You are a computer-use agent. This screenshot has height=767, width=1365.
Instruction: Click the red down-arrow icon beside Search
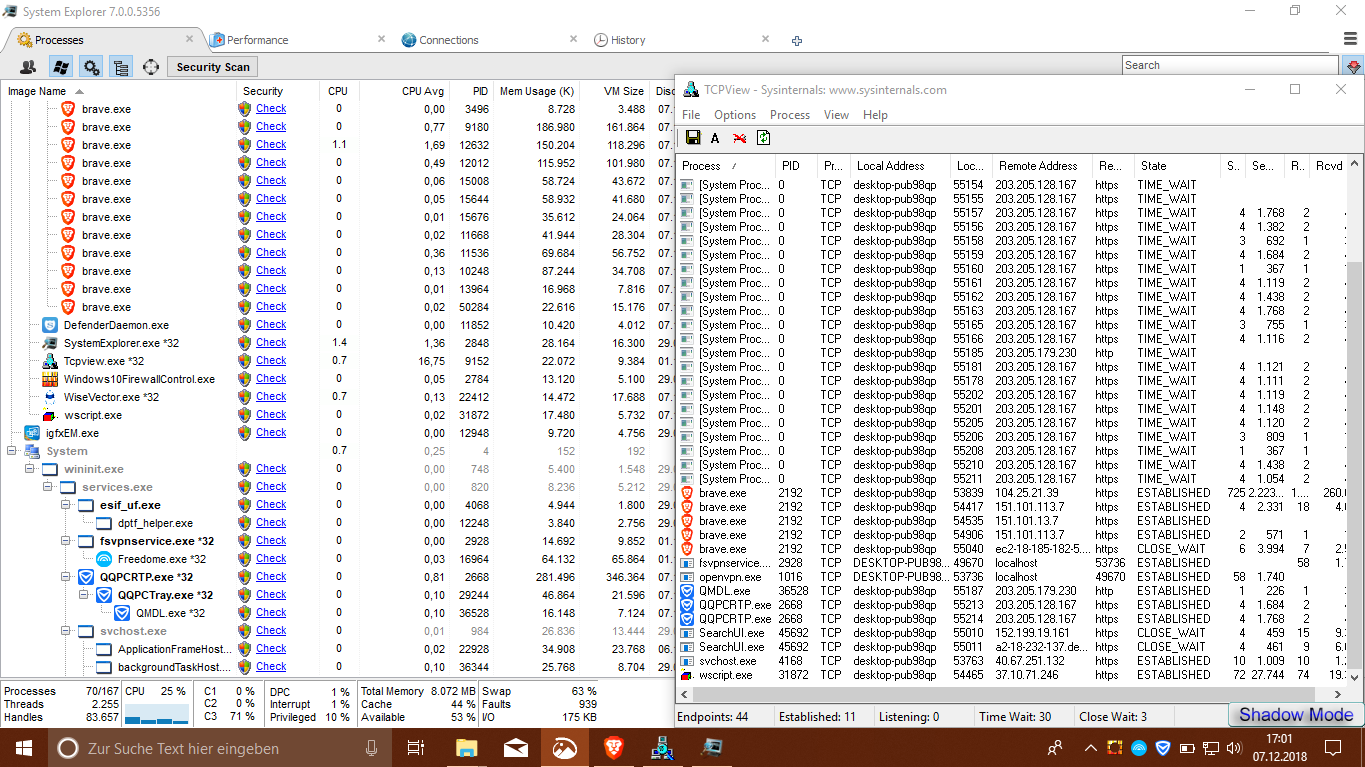click(1352, 66)
